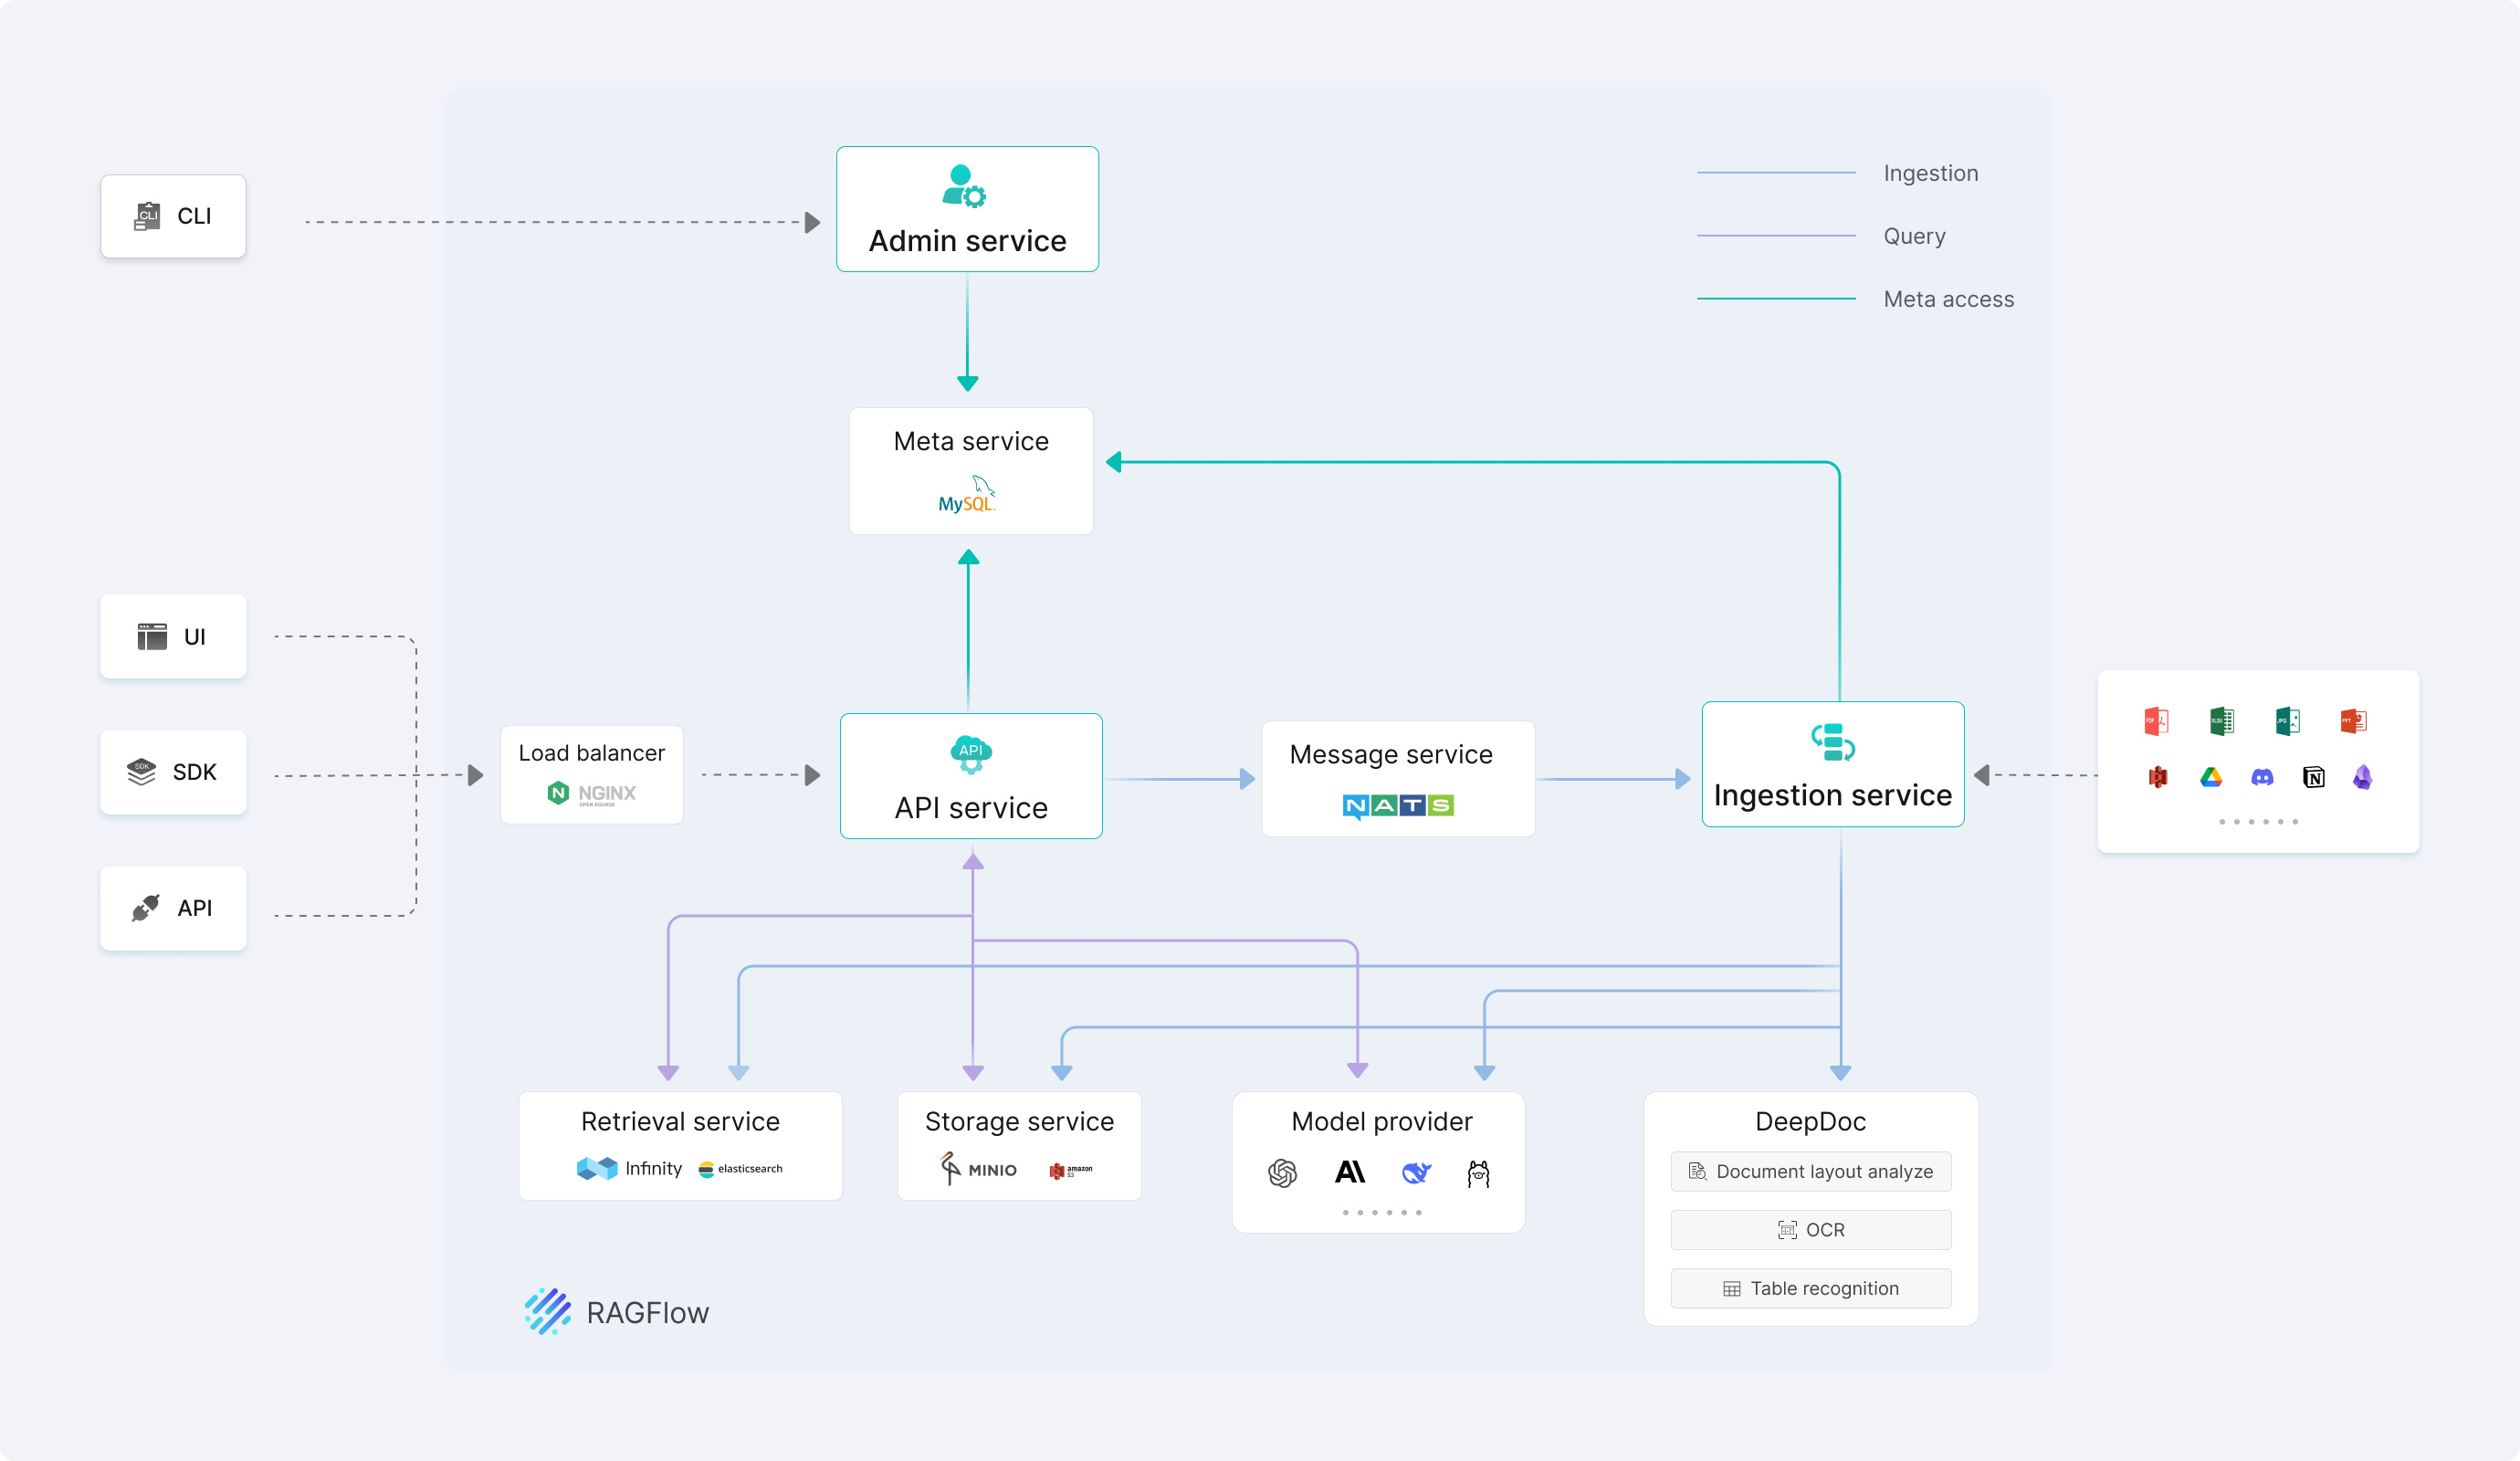The width and height of the screenshot is (2520, 1461).
Task: Click the NATS logo under Message service
Action: point(1398,806)
